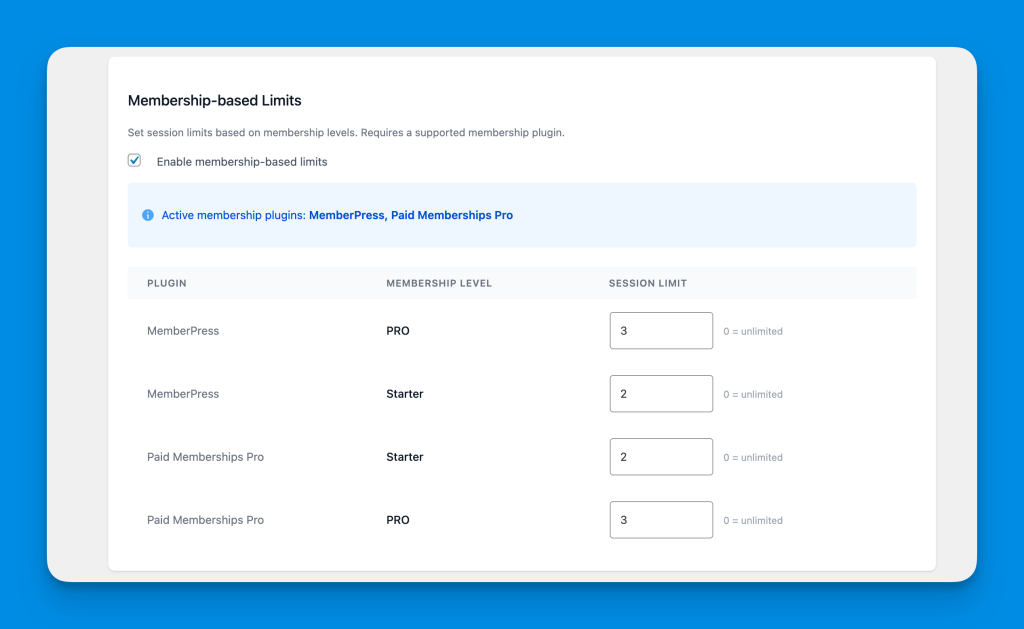Click the Paid Memberships Pro name in the last row

(x=205, y=520)
